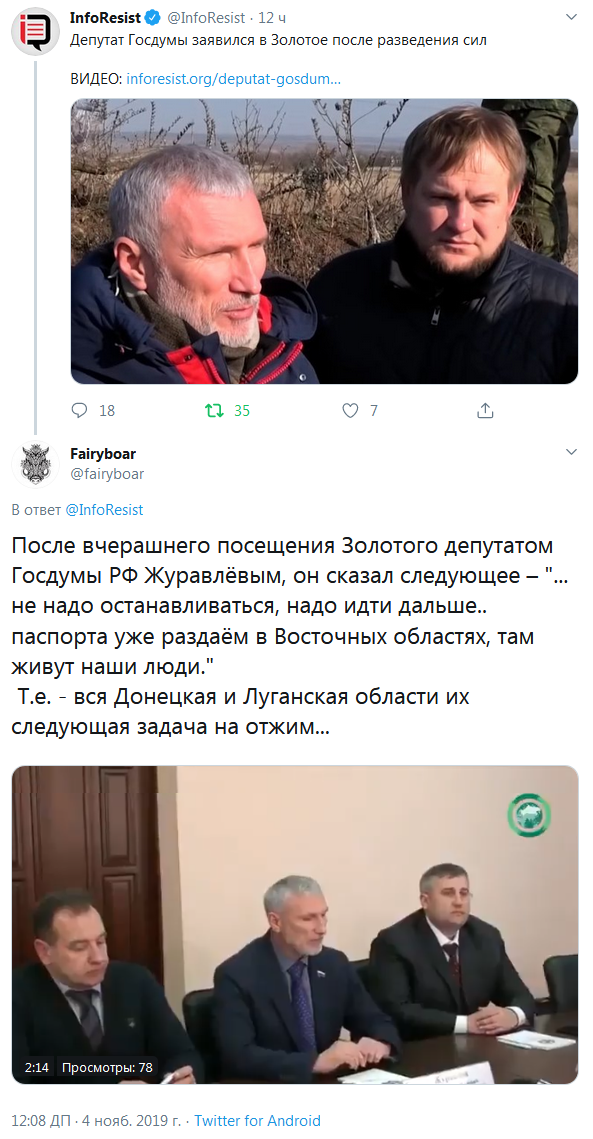
Task: Click the Fairyboar boar avatar
Action: tap(36, 464)
